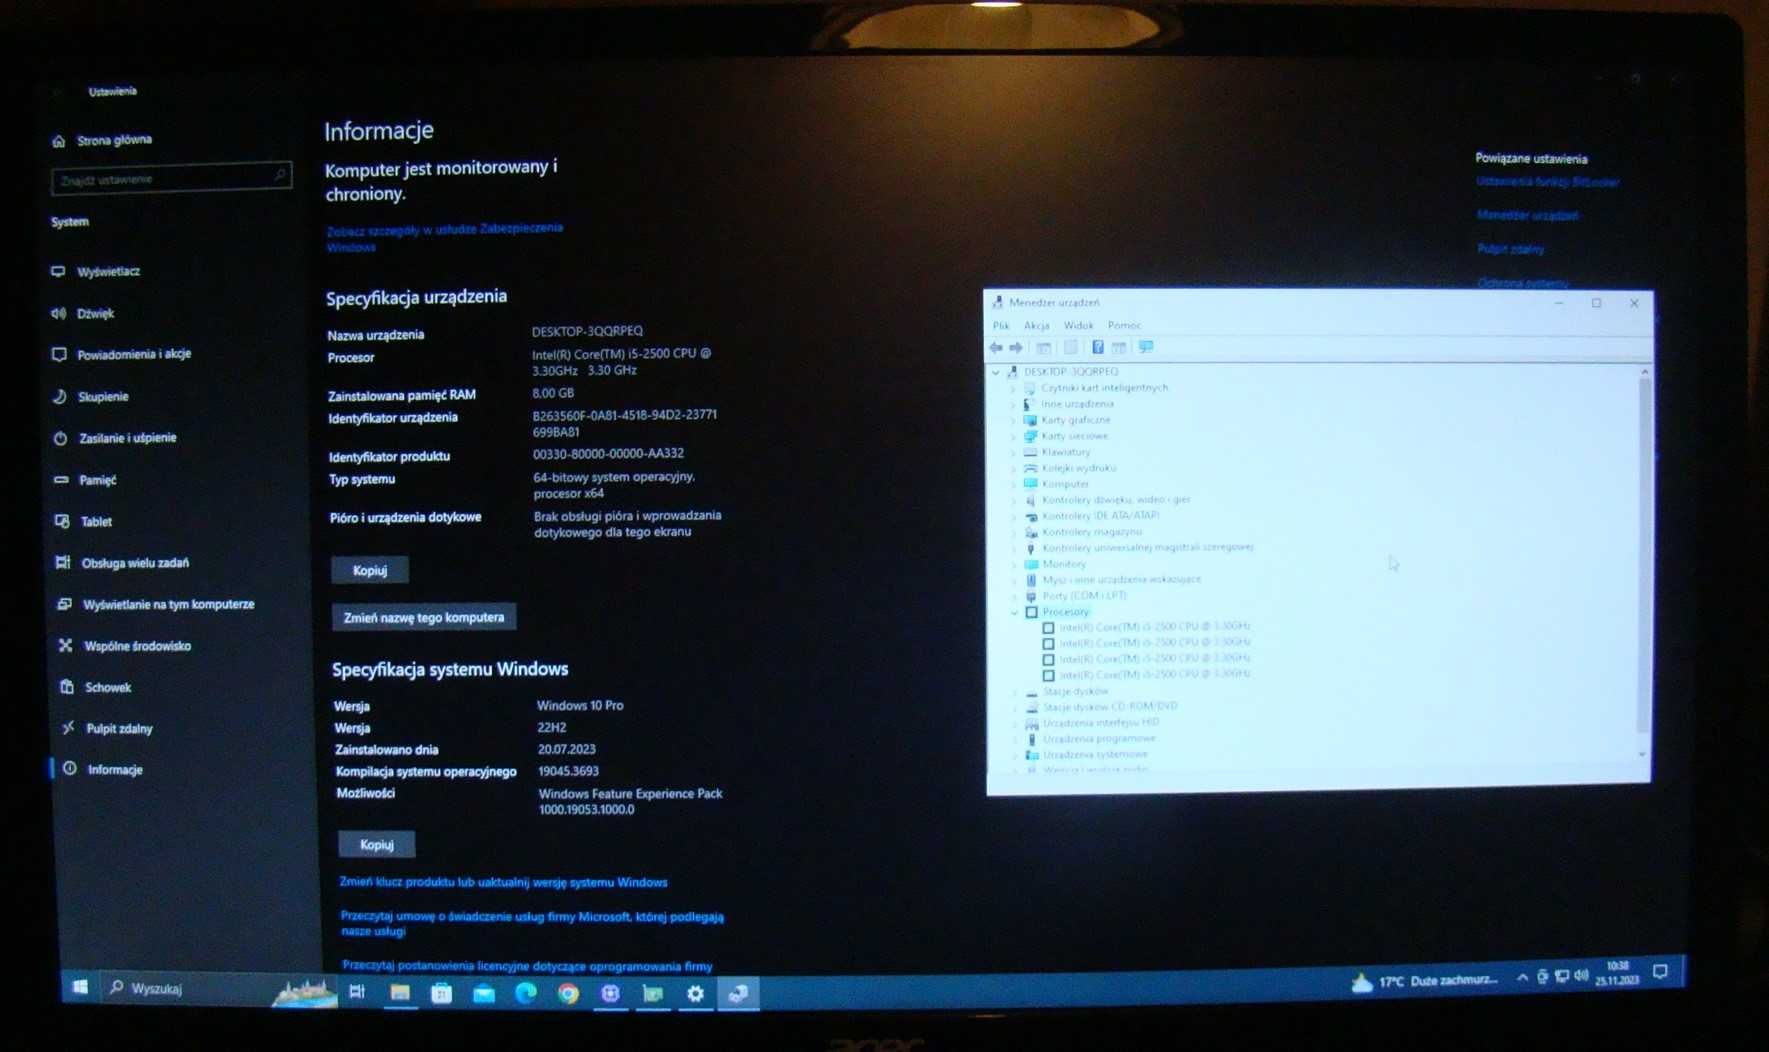
Task: Click the blue Help icon in Device Manager toolbar
Action: 1097,347
